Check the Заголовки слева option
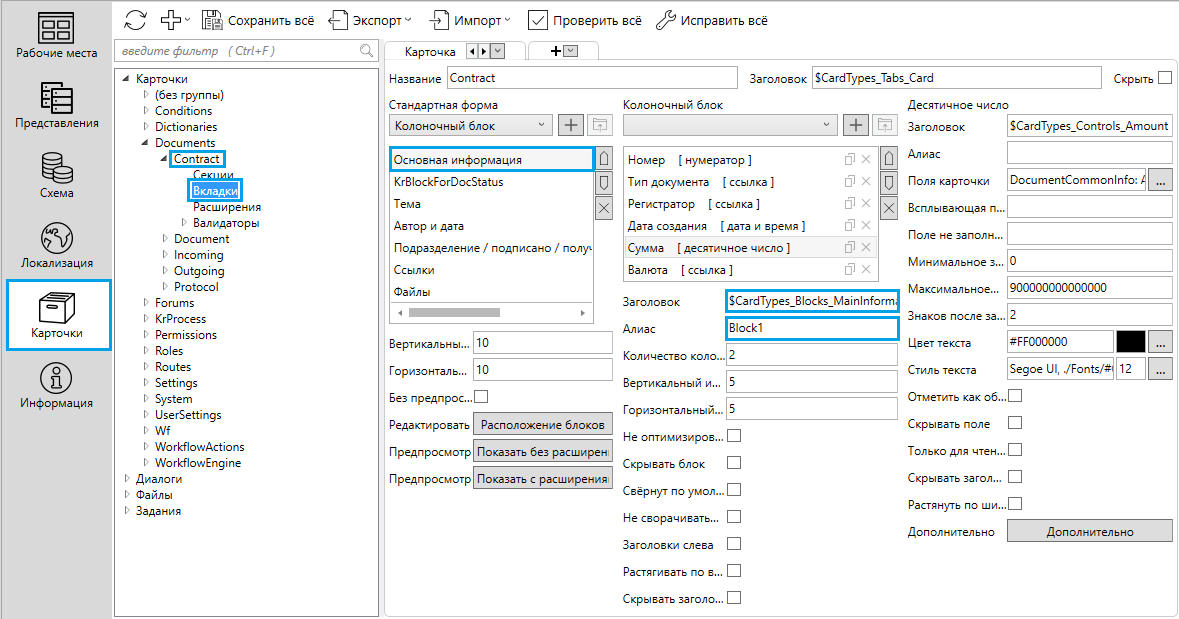This screenshot has width=1179, height=619. point(734,544)
